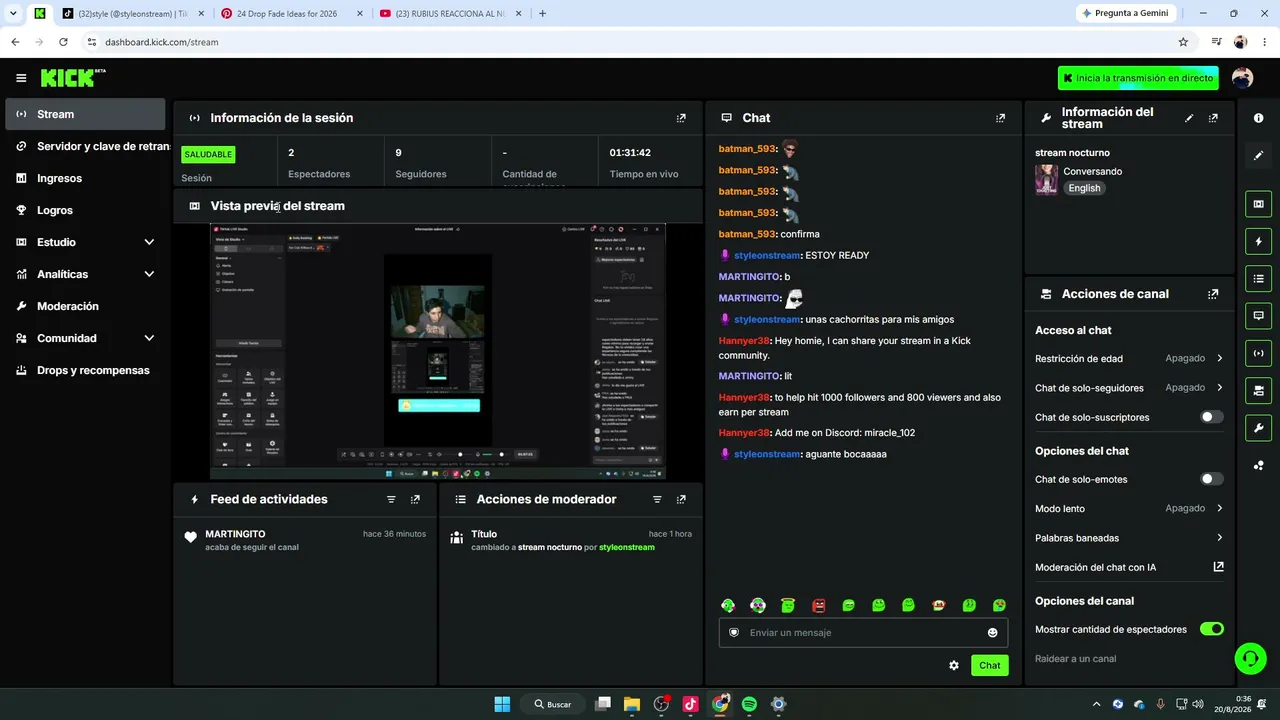The image size is (1280, 720).
Task: Click the Kick logo in the header
Action: tap(73, 78)
